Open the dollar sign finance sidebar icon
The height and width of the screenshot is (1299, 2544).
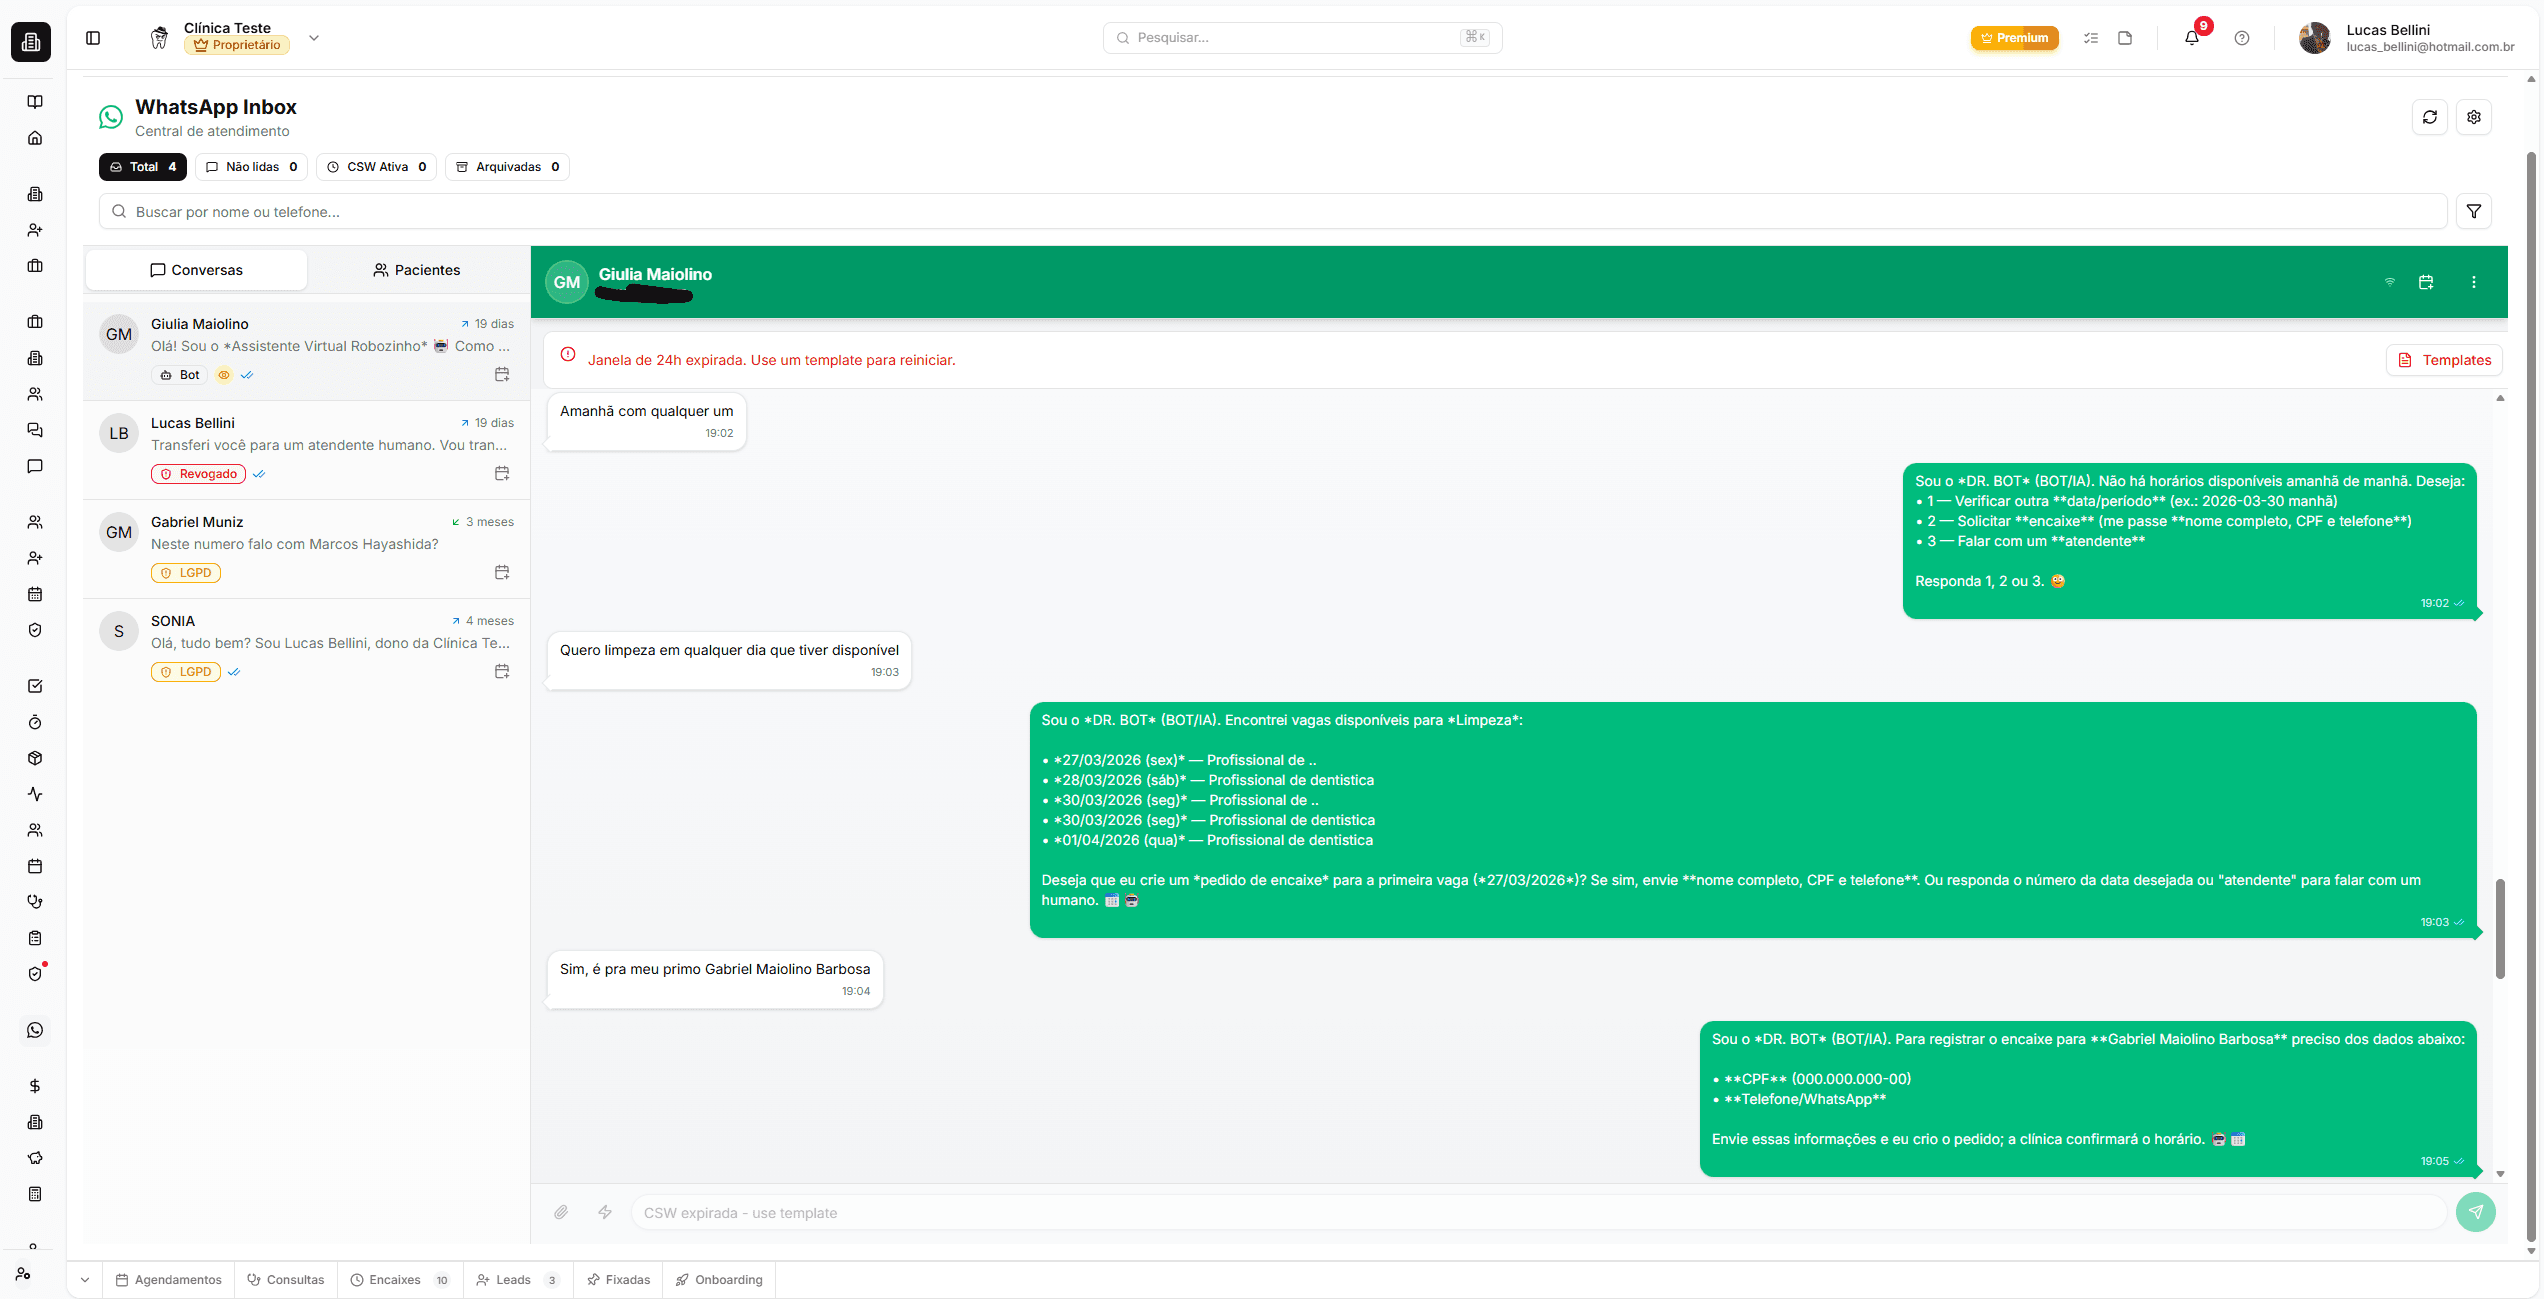coord(35,1086)
